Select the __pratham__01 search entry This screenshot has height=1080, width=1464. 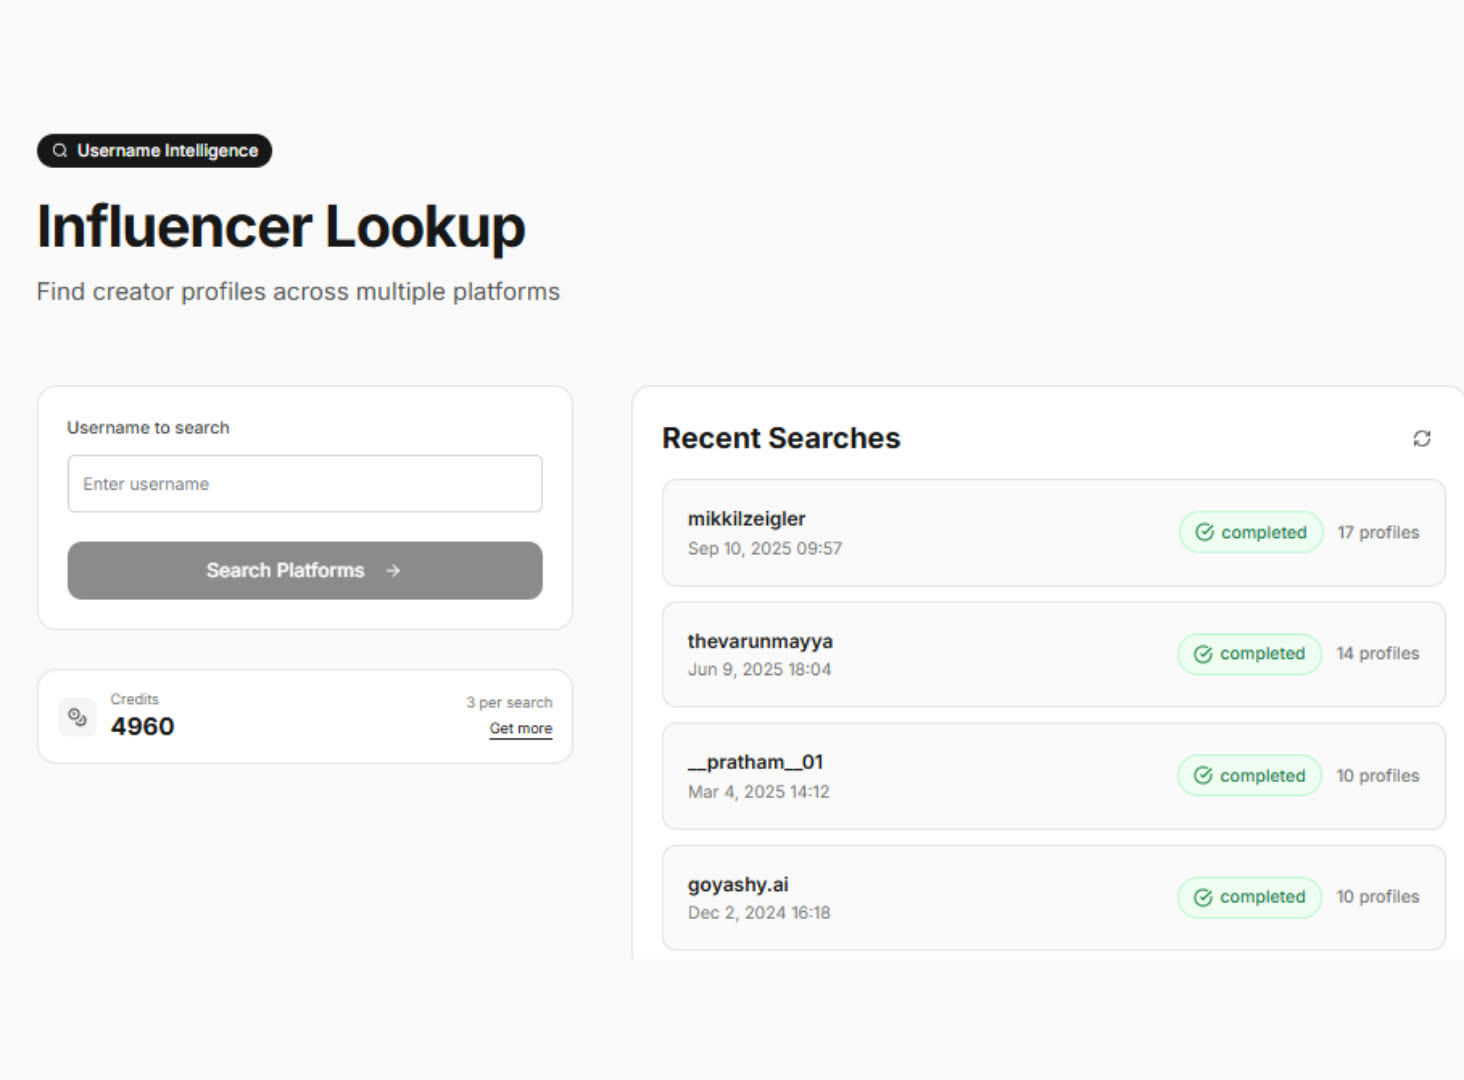pyautogui.click(x=755, y=762)
